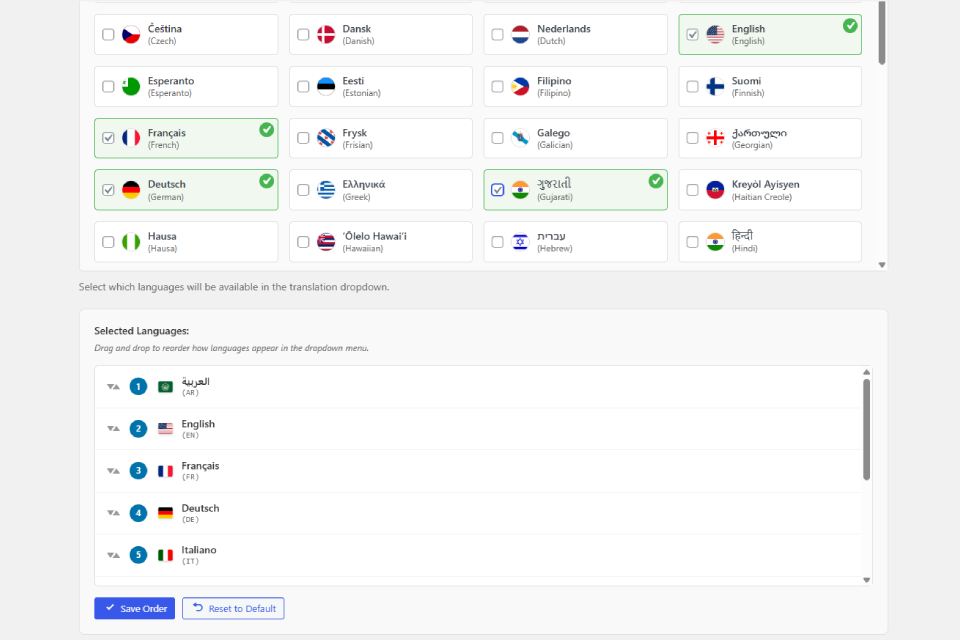Click the Esperanto green flag icon
Image resolution: width=960 pixels, height=640 pixels.
[131, 86]
